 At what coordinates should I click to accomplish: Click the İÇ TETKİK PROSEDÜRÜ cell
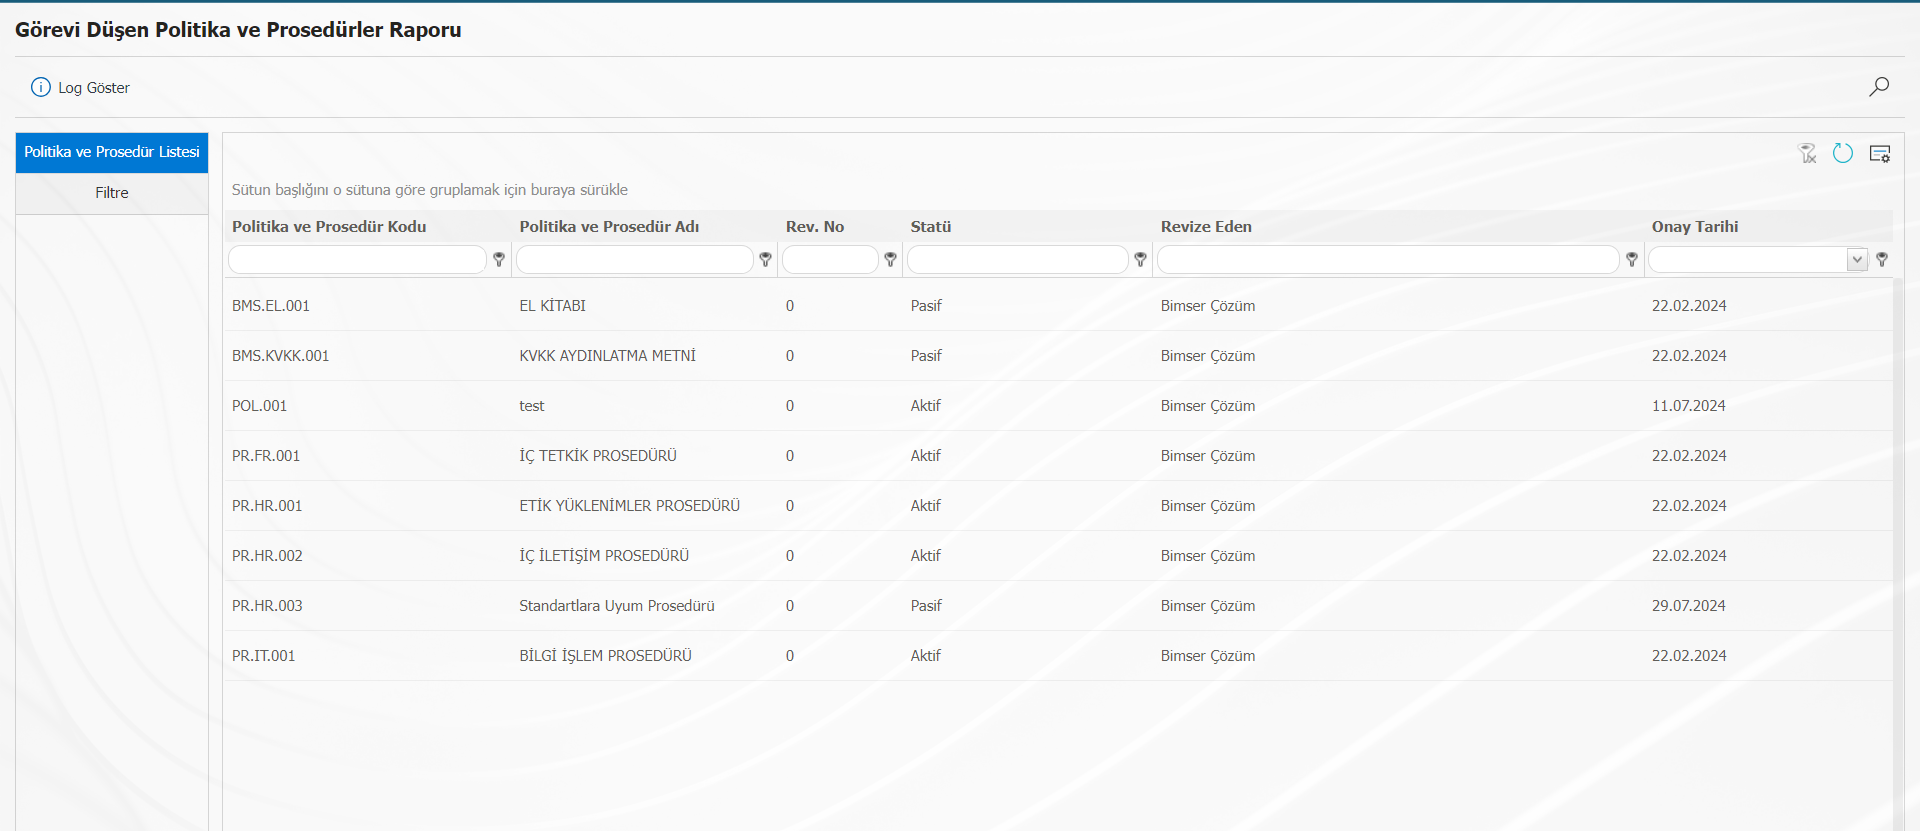coord(598,456)
